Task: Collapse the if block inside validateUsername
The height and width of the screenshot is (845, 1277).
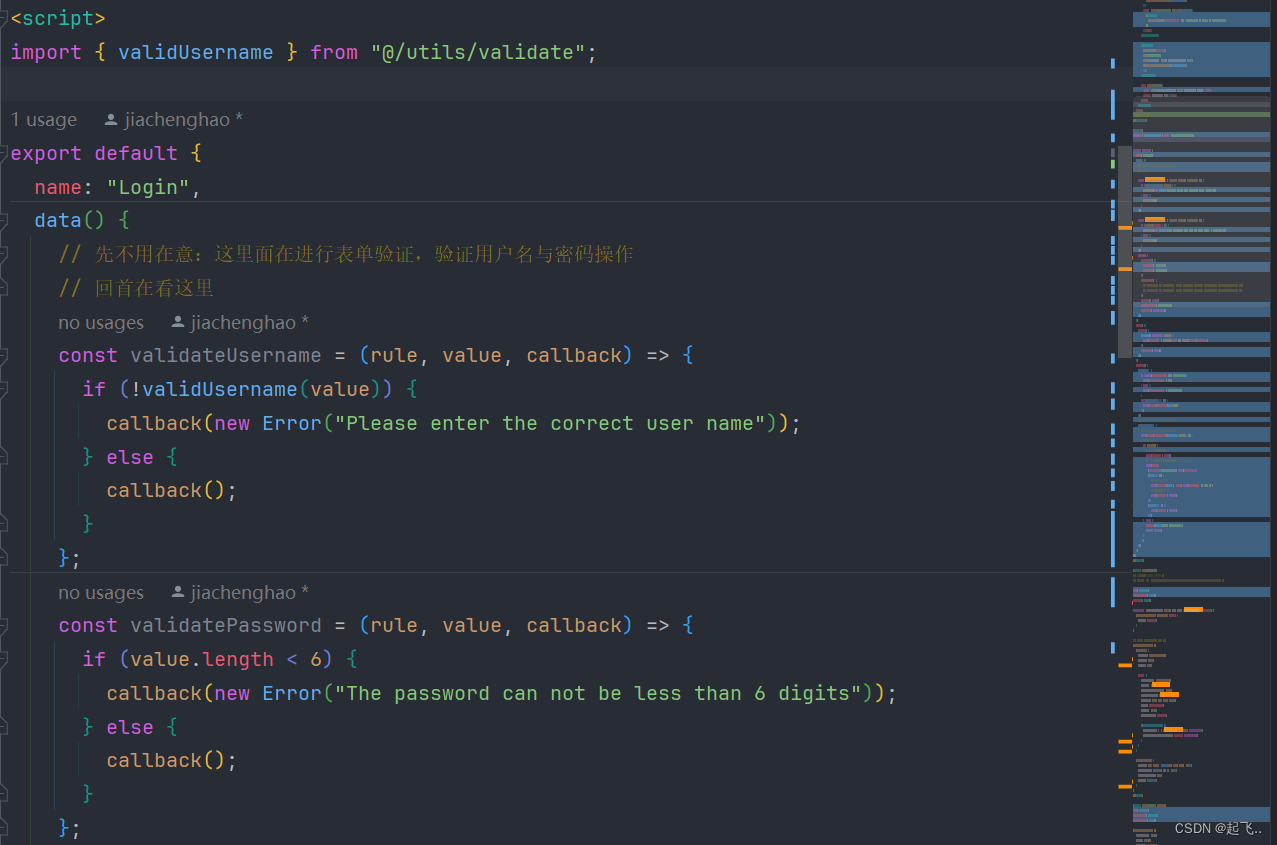Action: pyautogui.click(x=3, y=389)
